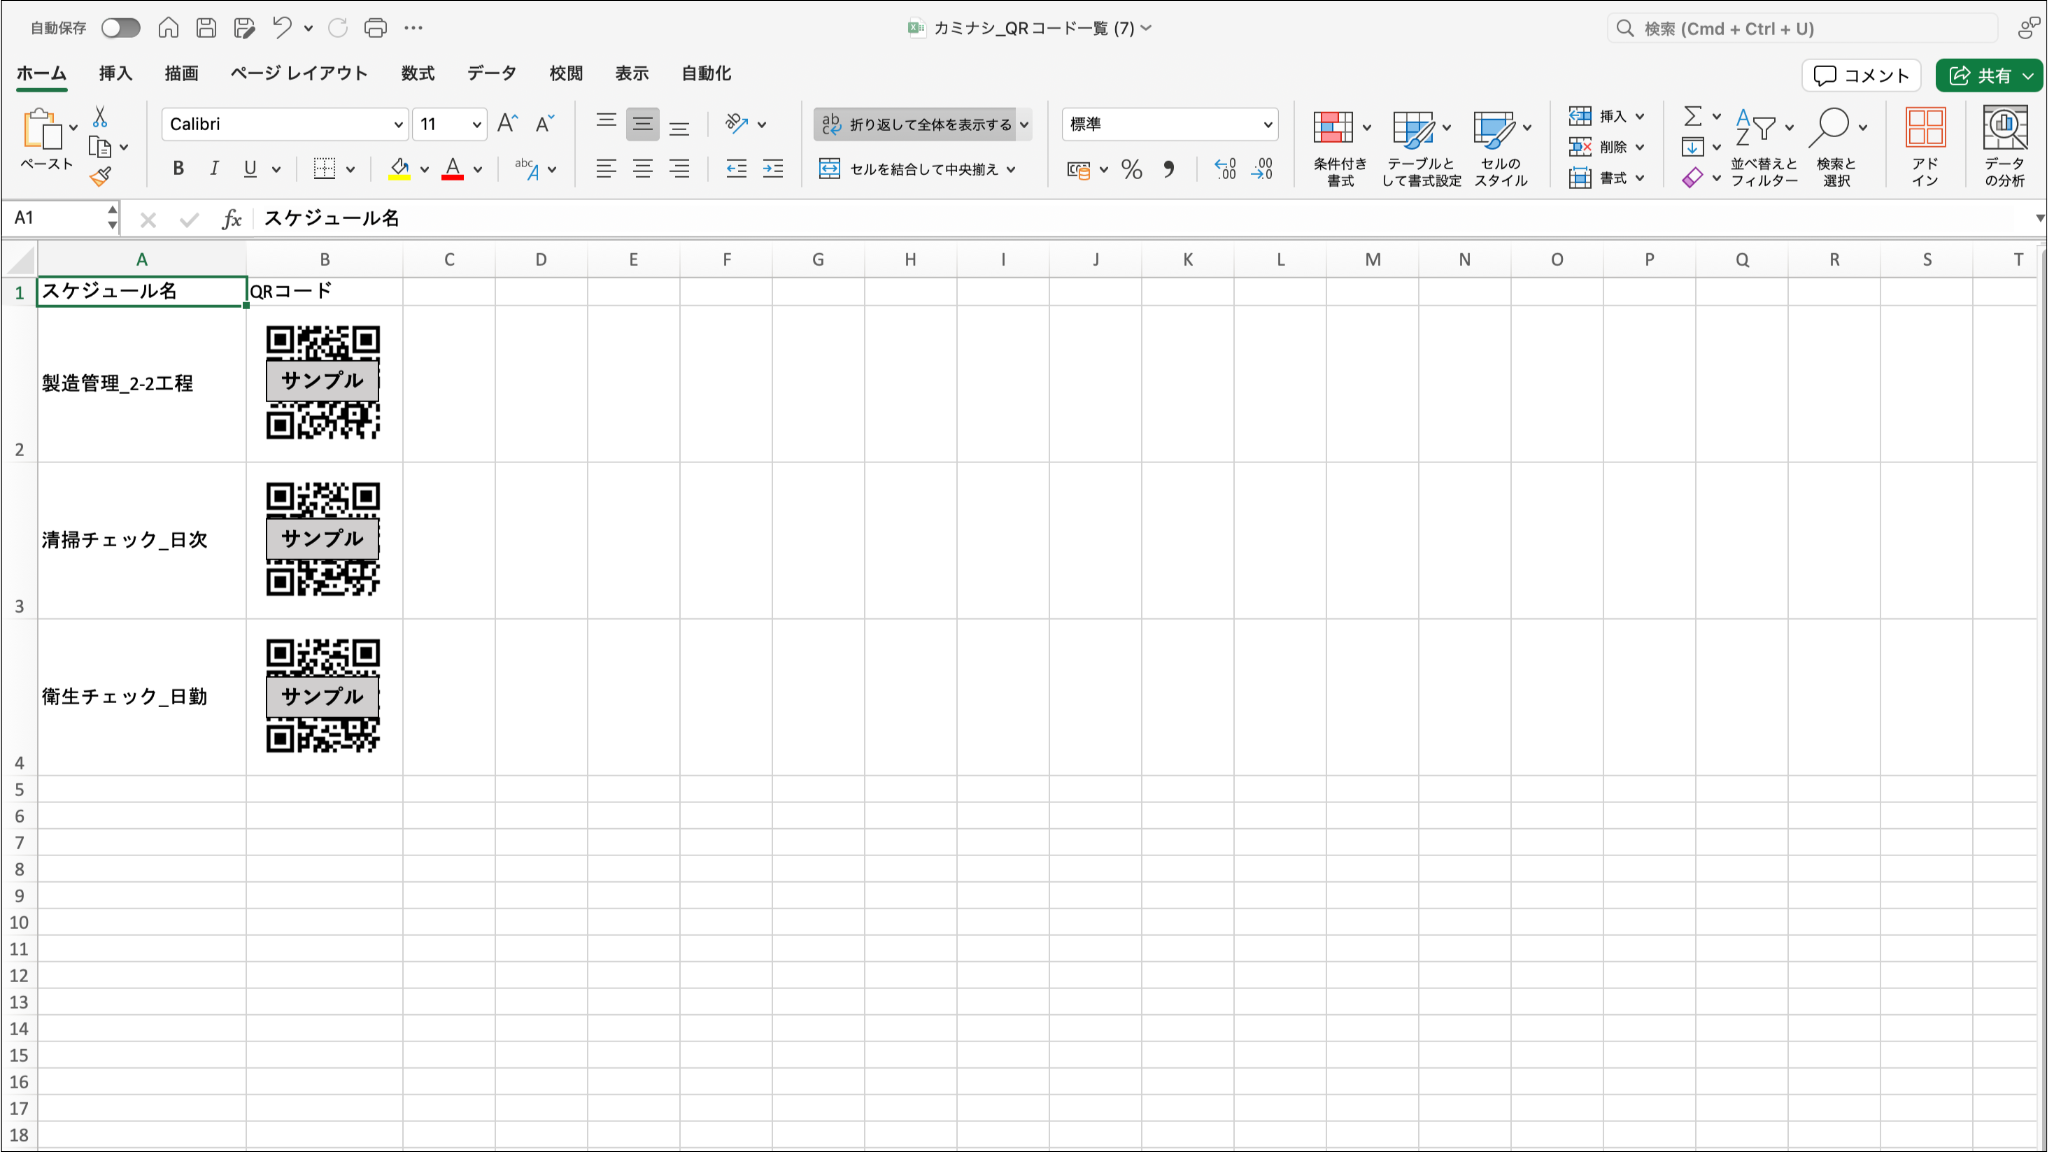Open the Calibri font name dropdown
This screenshot has width=2048, height=1152.
click(x=398, y=124)
